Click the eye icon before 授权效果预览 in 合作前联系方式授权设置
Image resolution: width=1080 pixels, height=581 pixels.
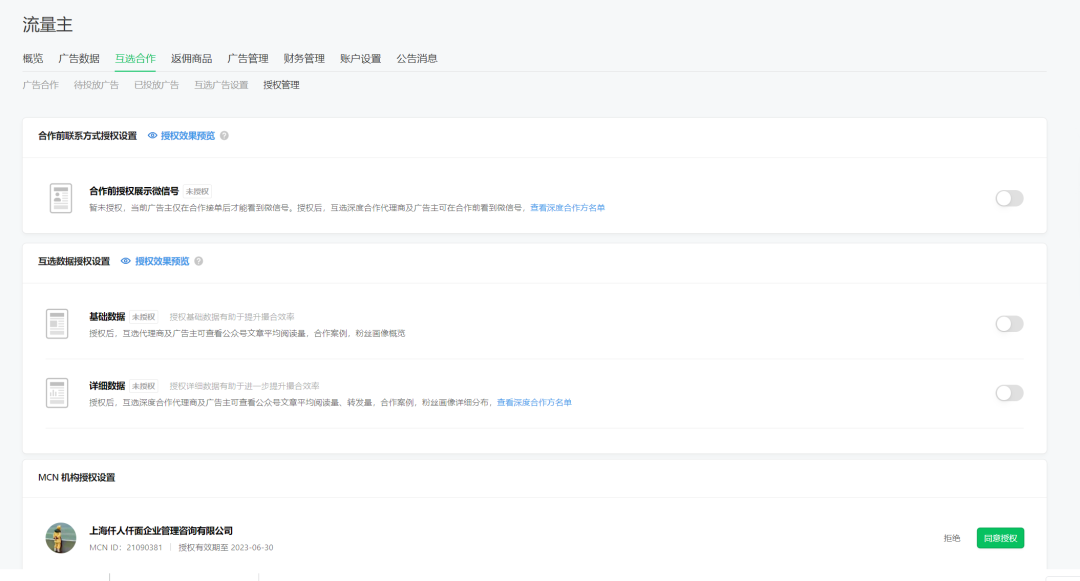pyautogui.click(x=150, y=136)
